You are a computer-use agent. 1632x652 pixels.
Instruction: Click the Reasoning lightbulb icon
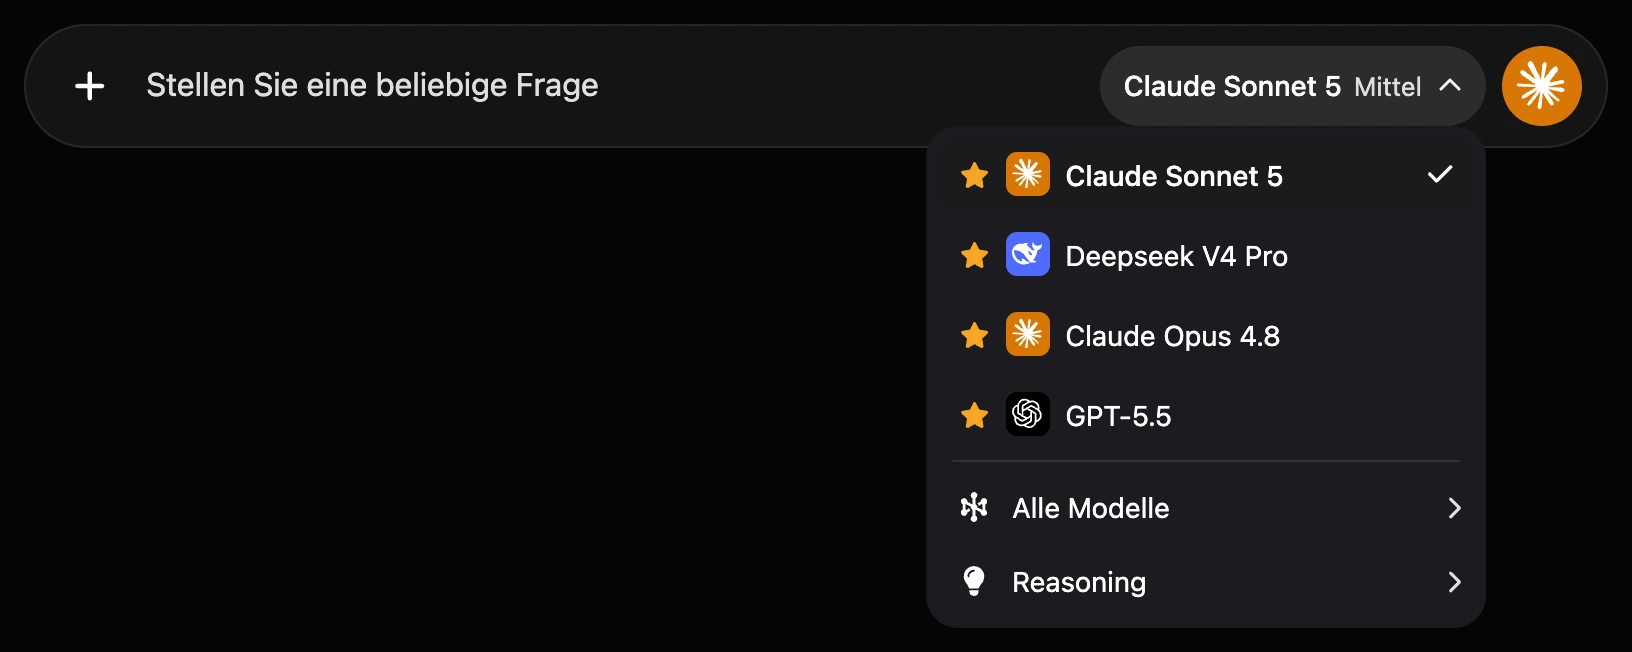pos(974,581)
